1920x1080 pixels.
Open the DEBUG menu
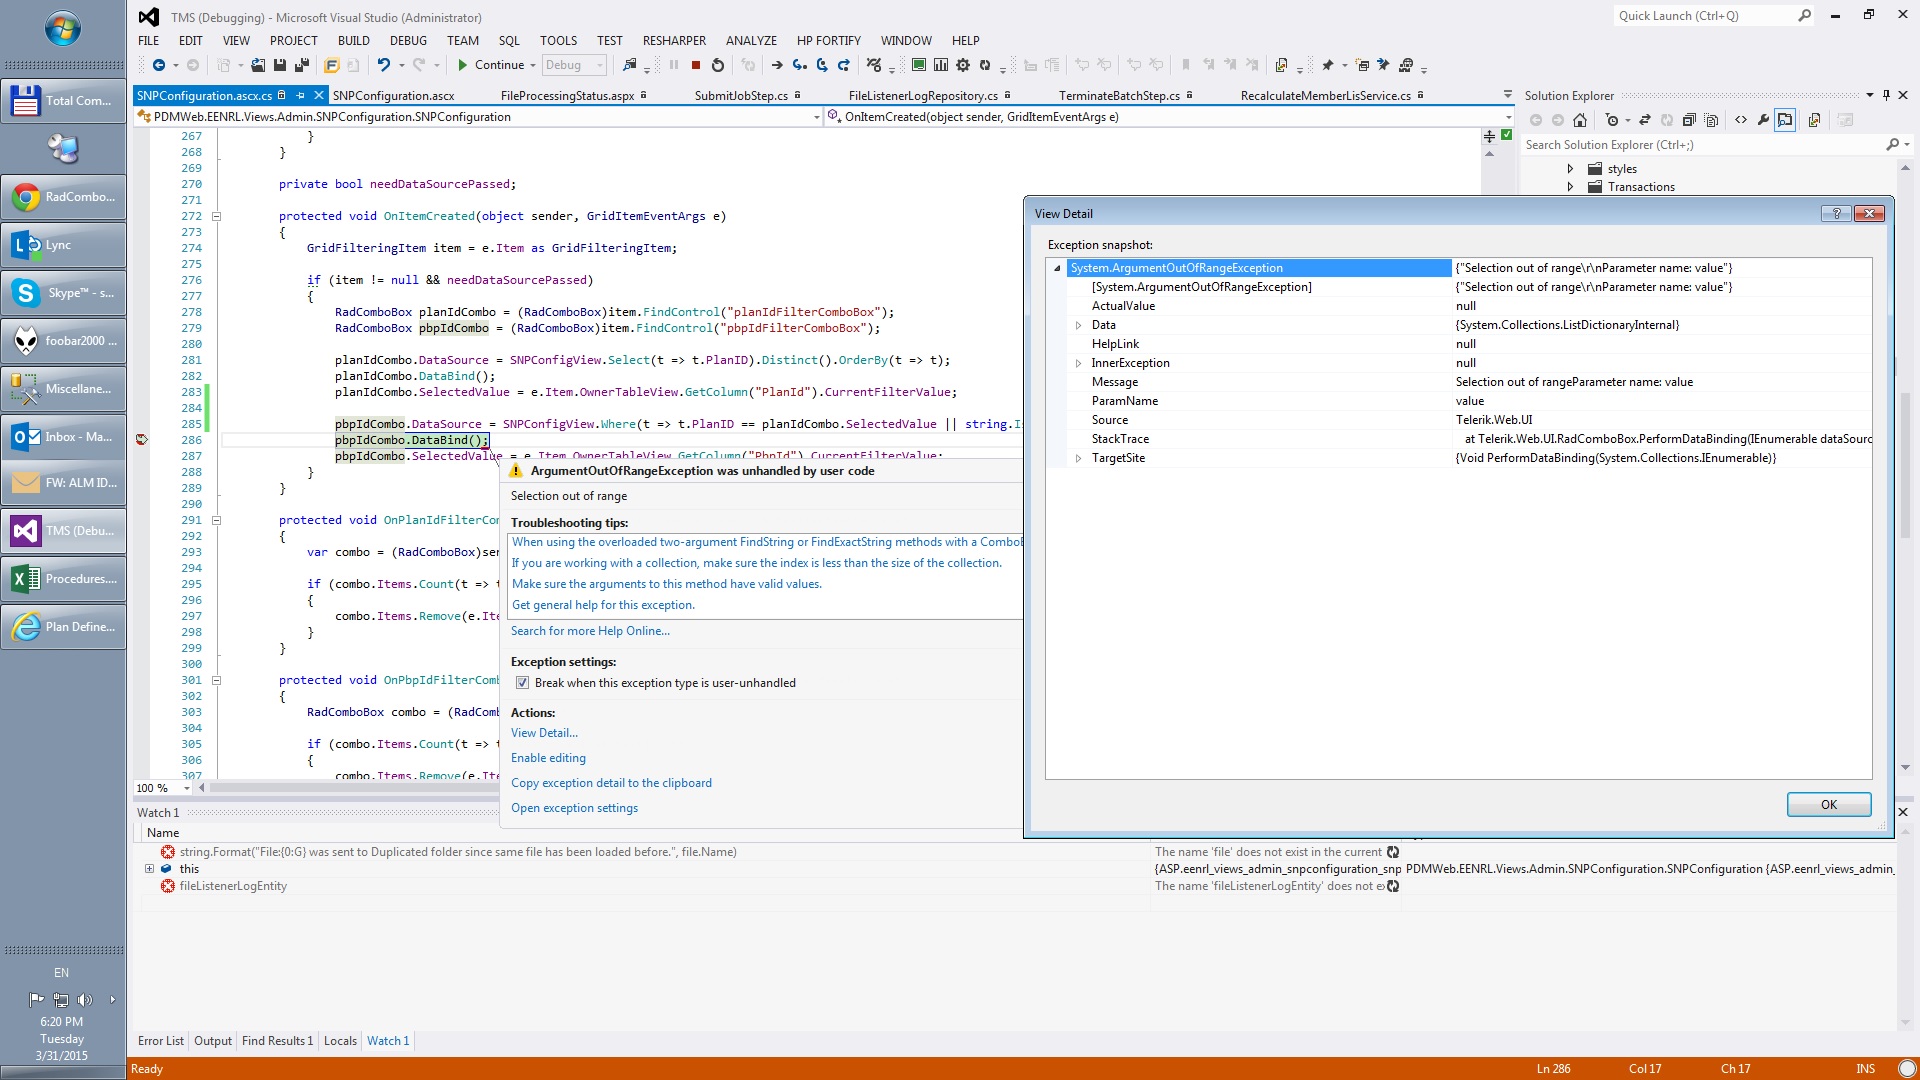[408, 41]
